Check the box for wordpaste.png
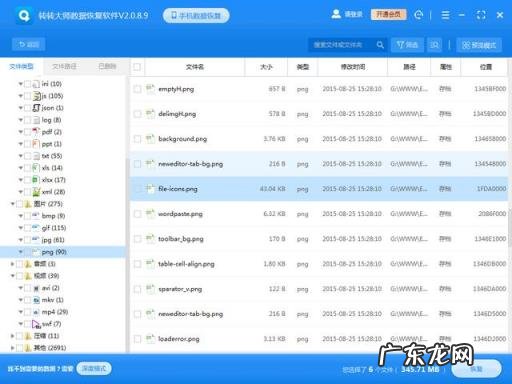Image resolution: width=512 pixels, height=384 pixels. pyautogui.click(x=137, y=214)
